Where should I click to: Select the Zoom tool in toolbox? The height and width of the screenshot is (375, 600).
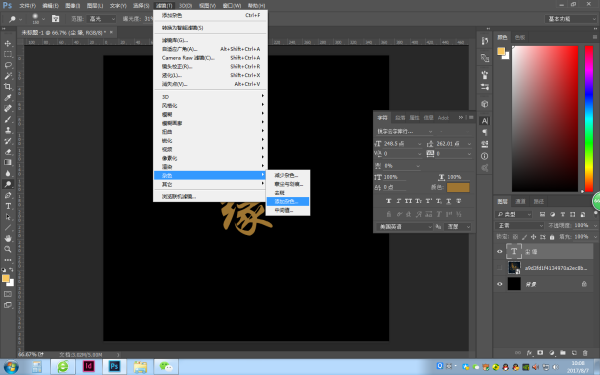8,249
